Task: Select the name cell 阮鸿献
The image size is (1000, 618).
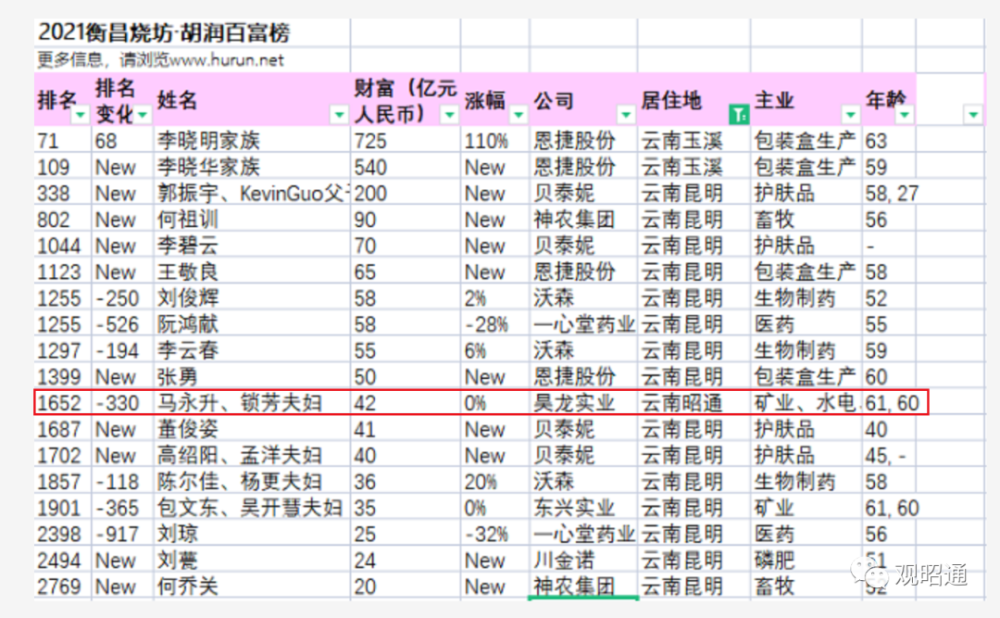Action: 252,324
